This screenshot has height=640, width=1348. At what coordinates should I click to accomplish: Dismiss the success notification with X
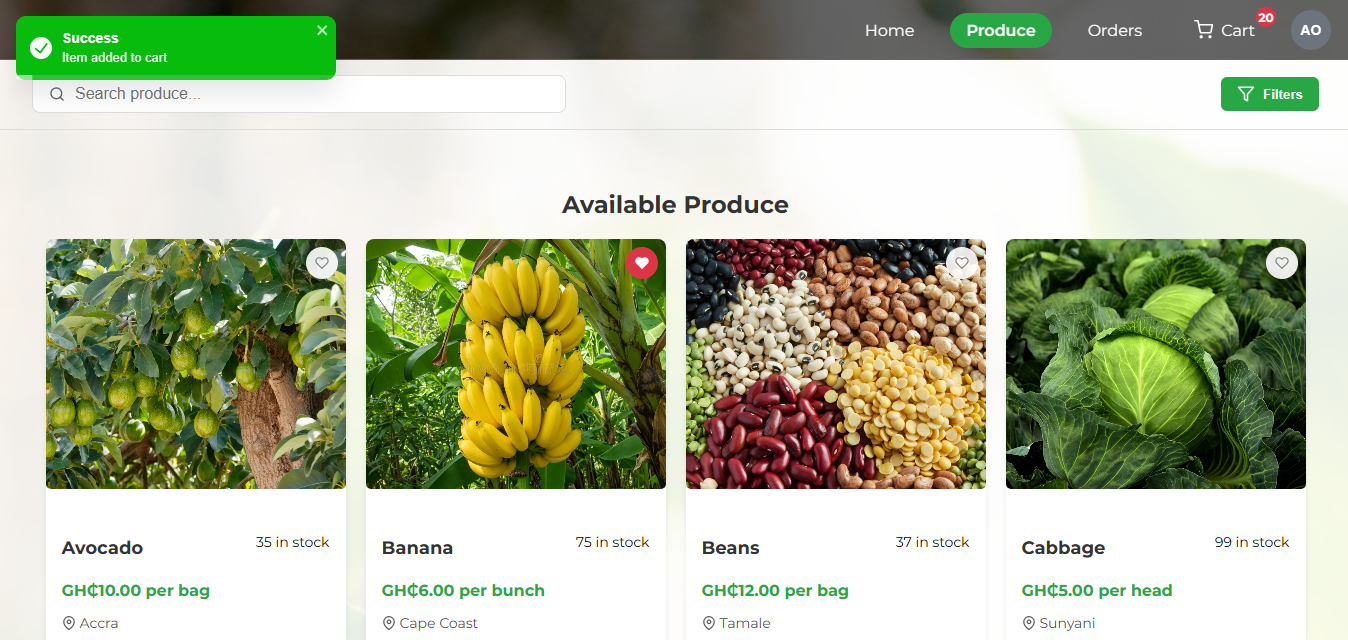(322, 31)
